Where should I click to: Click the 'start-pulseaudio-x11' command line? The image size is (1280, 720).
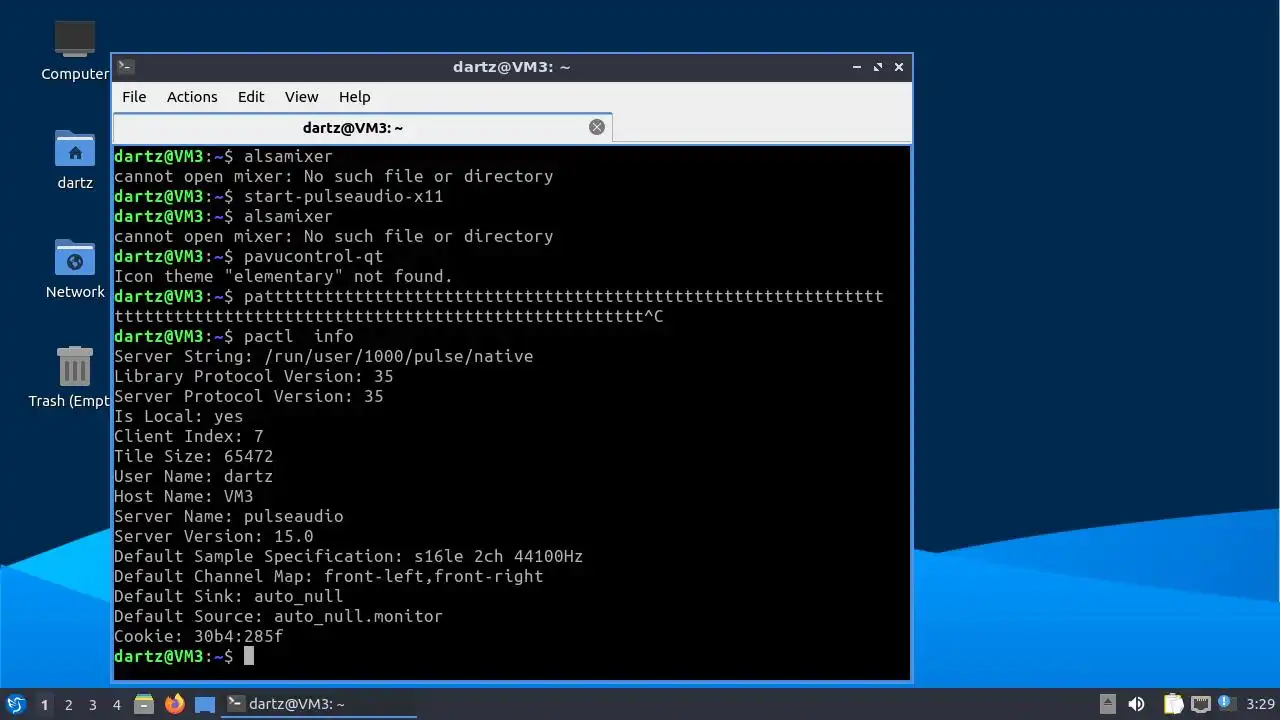click(x=279, y=196)
